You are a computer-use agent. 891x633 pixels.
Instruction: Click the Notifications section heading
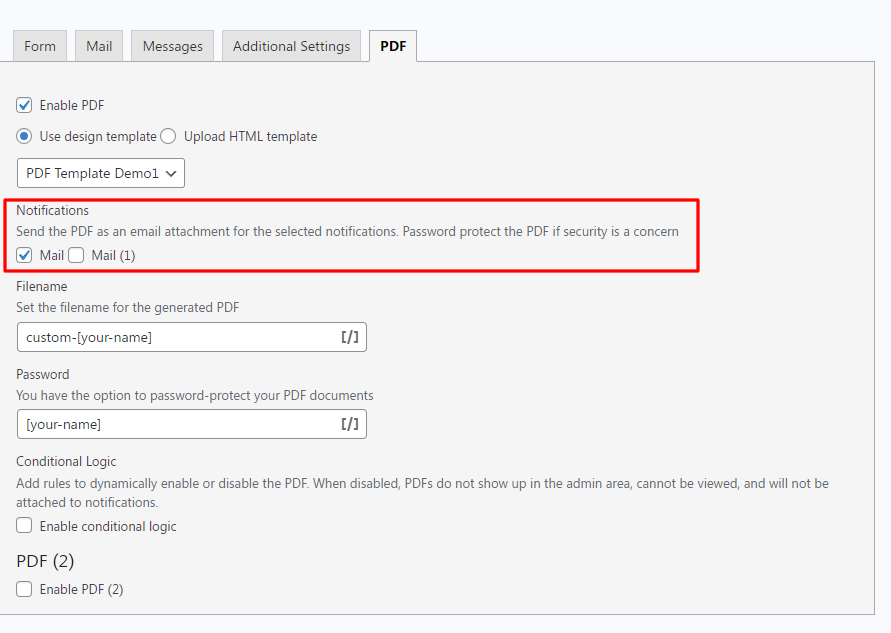pyautogui.click(x=52, y=210)
